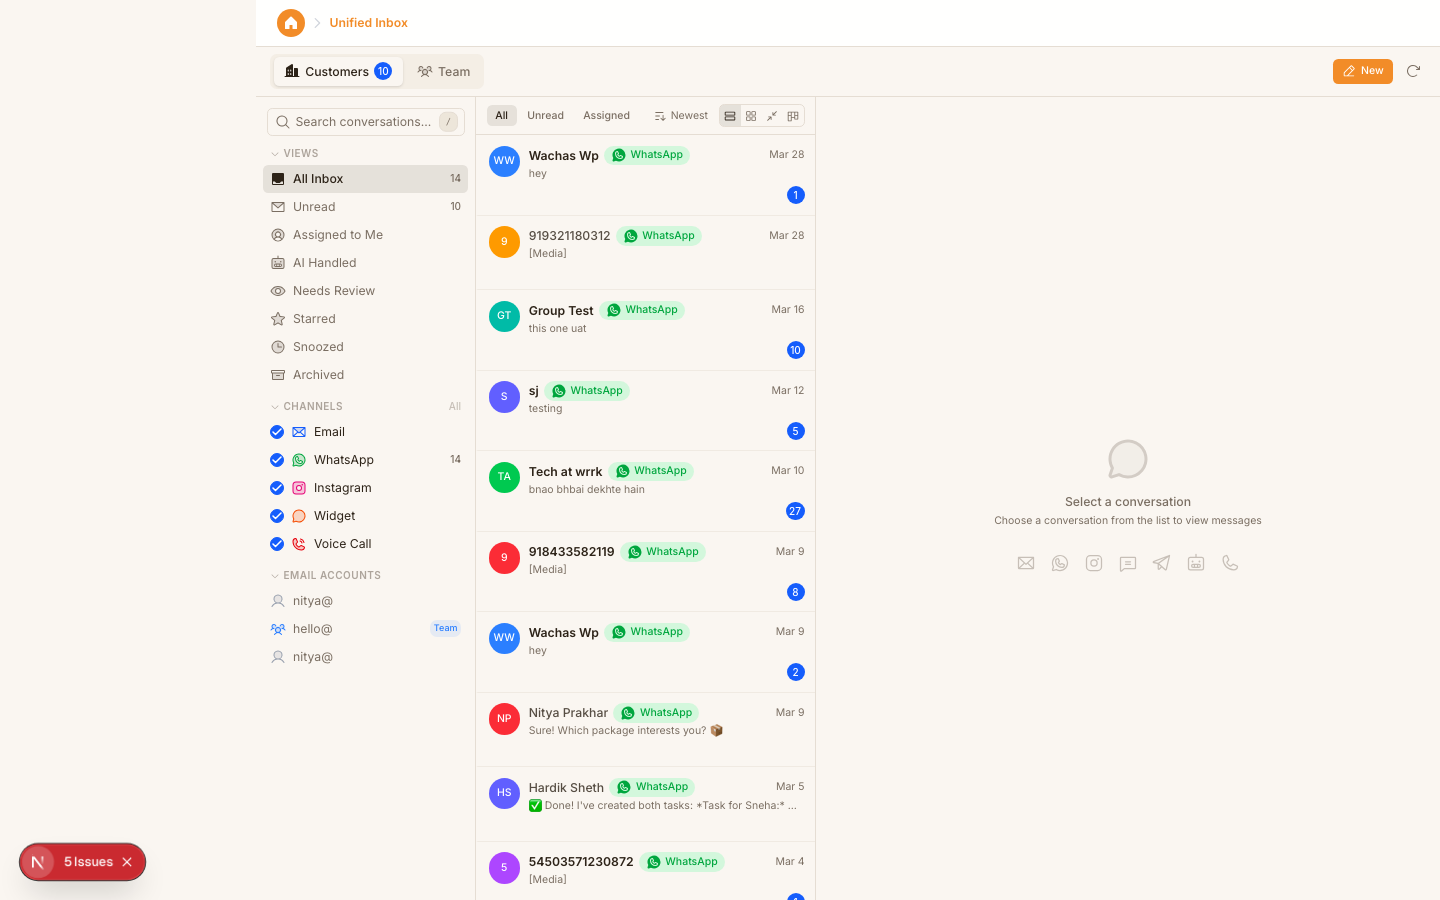The image size is (1440, 900).
Task: Open the Starred view
Action: point(313,318)
